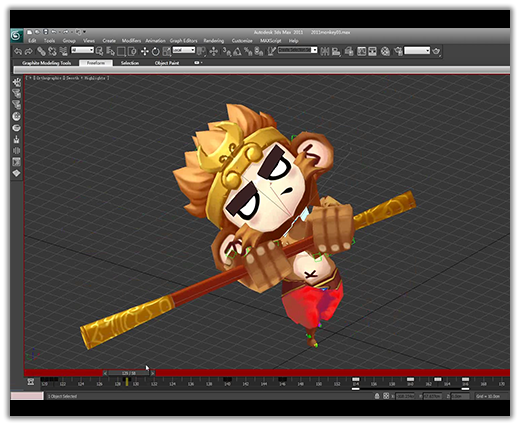The width and height of the screenshot is (520, 426).
Task: Open the Layer Manager icon
Action: click(x=349, y=51)
